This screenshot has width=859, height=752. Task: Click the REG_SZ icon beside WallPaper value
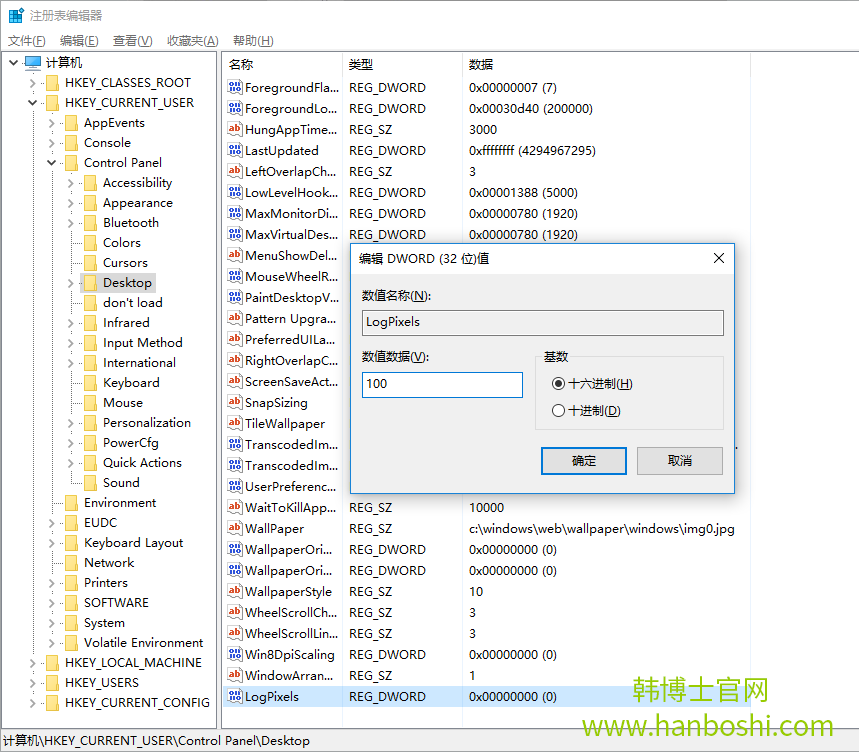coord(236,528)
